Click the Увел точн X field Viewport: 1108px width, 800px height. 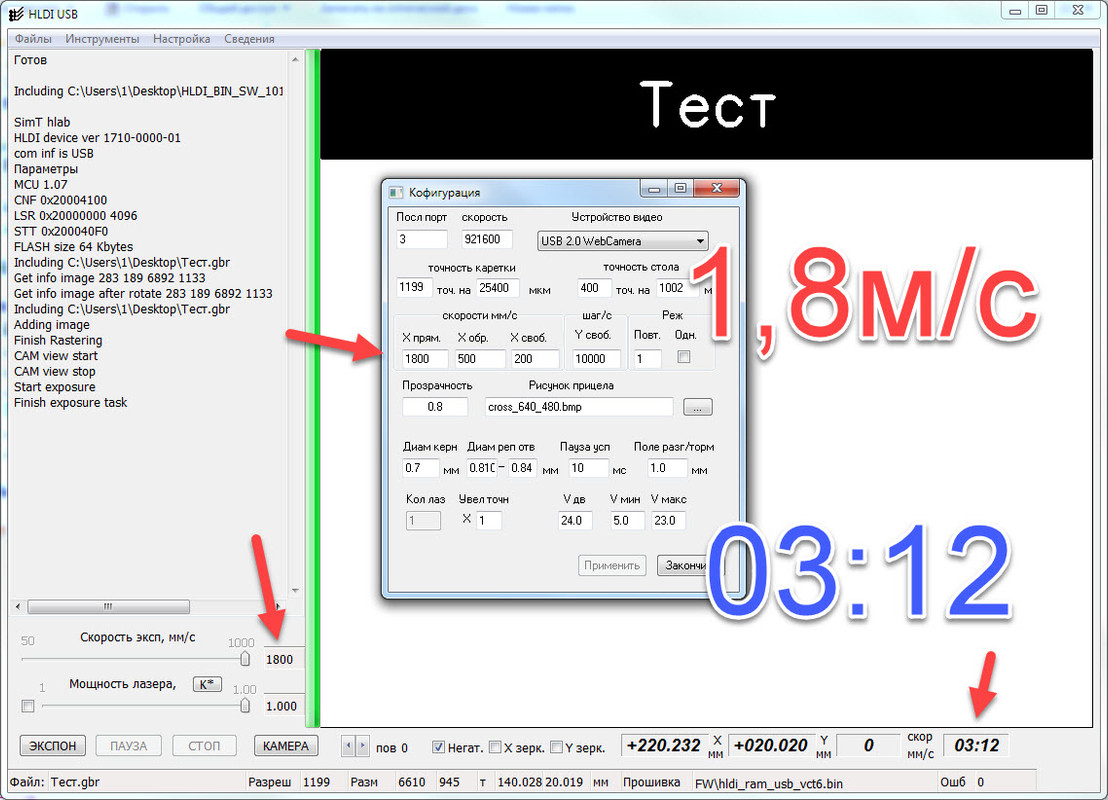point(489,521)
